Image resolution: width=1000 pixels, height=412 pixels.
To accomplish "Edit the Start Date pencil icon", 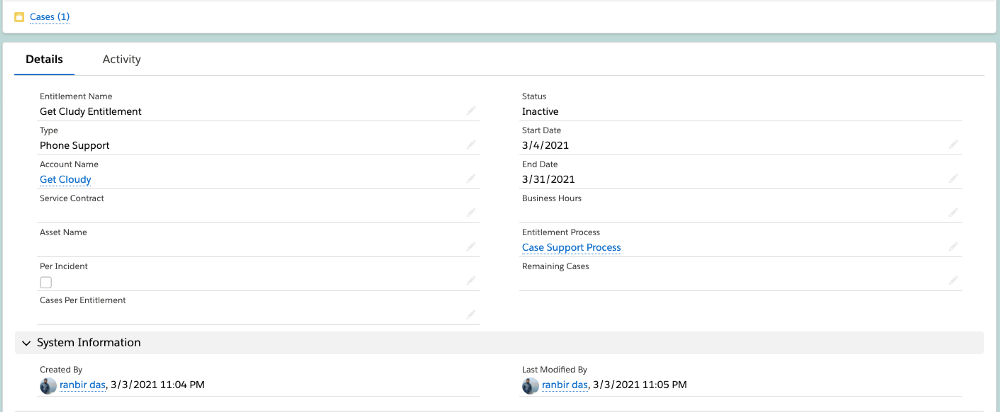I will [953, 145].
